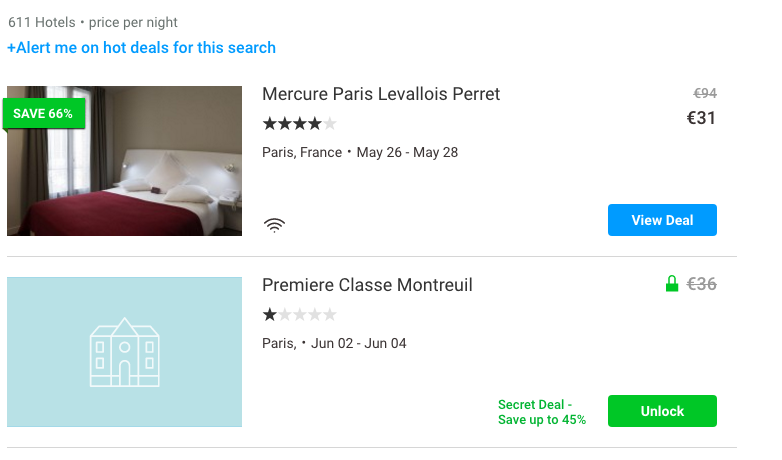Click Secret Deal save up to 45% text
Image resolution: width=782 pixels, height=460 pixels.
(x=542, y=412)
